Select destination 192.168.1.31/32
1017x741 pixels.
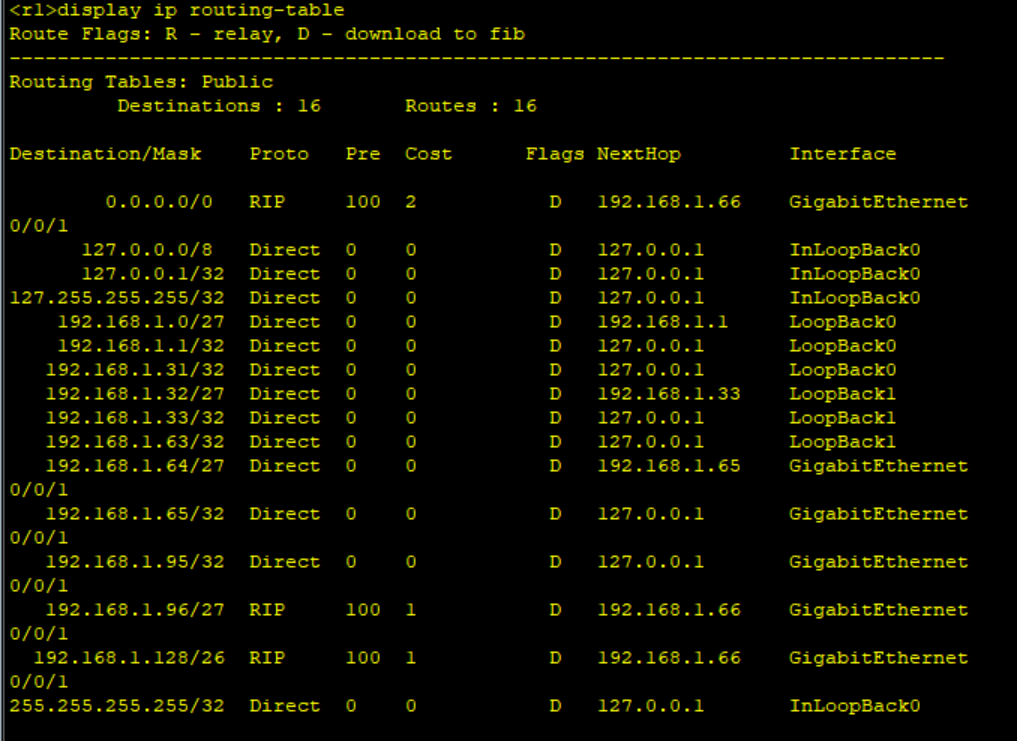coord(135,370)
